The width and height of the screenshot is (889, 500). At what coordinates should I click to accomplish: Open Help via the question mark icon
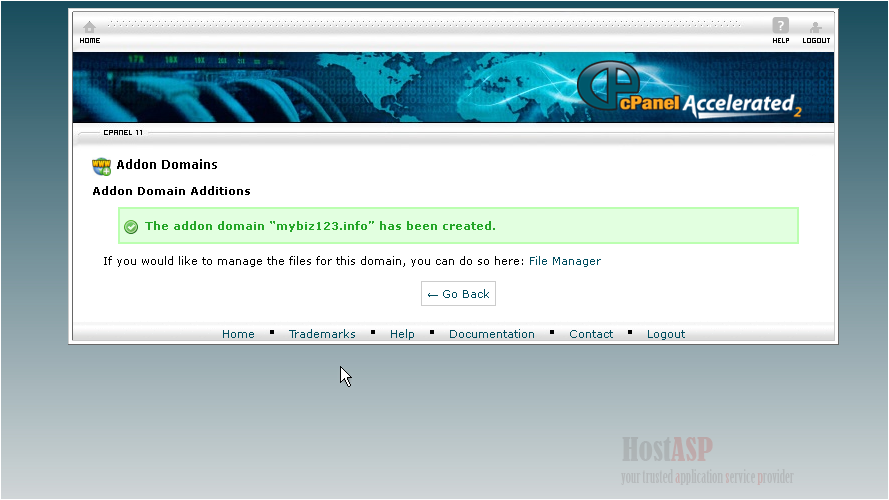point(780,27)
